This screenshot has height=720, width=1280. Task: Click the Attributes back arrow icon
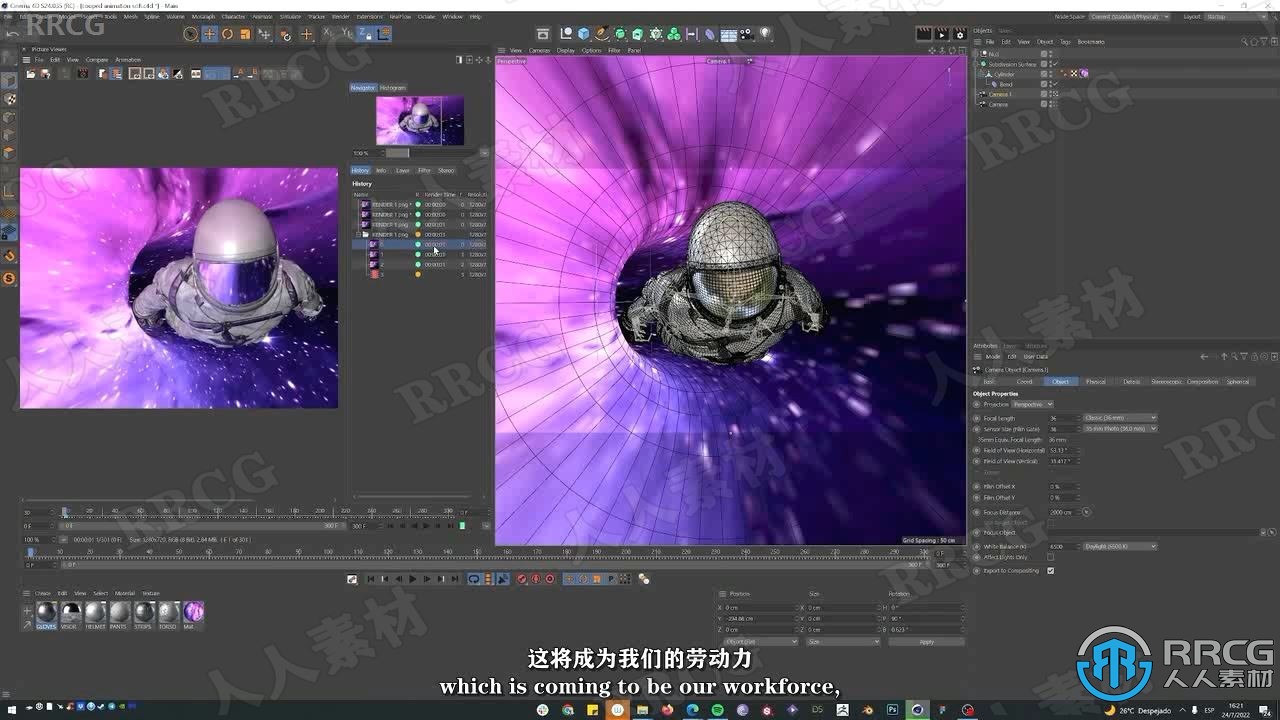(1205, 356)
